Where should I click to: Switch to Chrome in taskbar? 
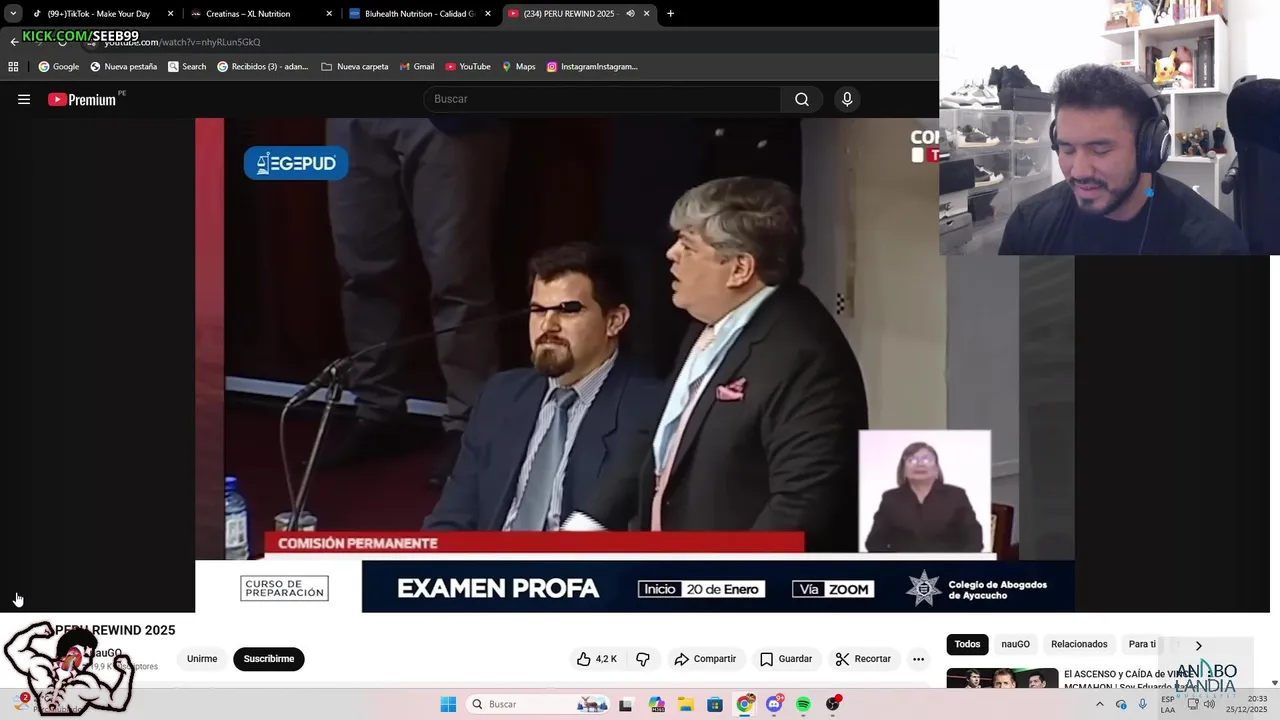click(x=745, y=704)
